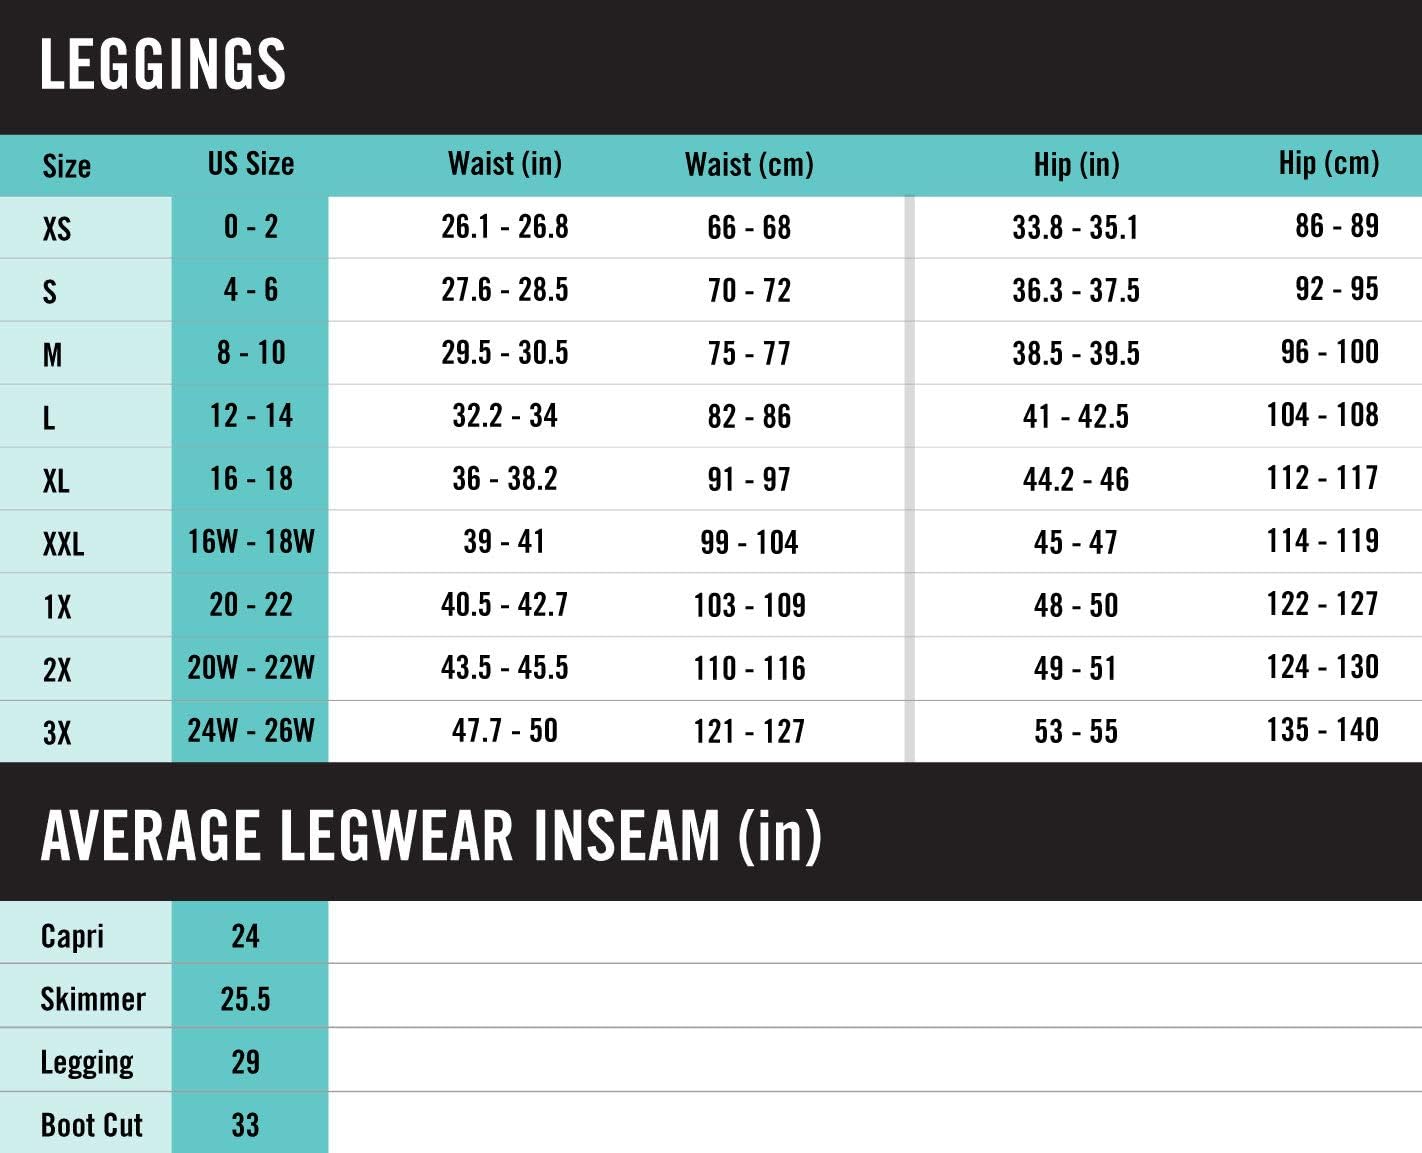The width and height of the screenshot is (1422, 1153).
Task: Click the hip value 44.2 - 46
Action: [x=1075, y=480]
